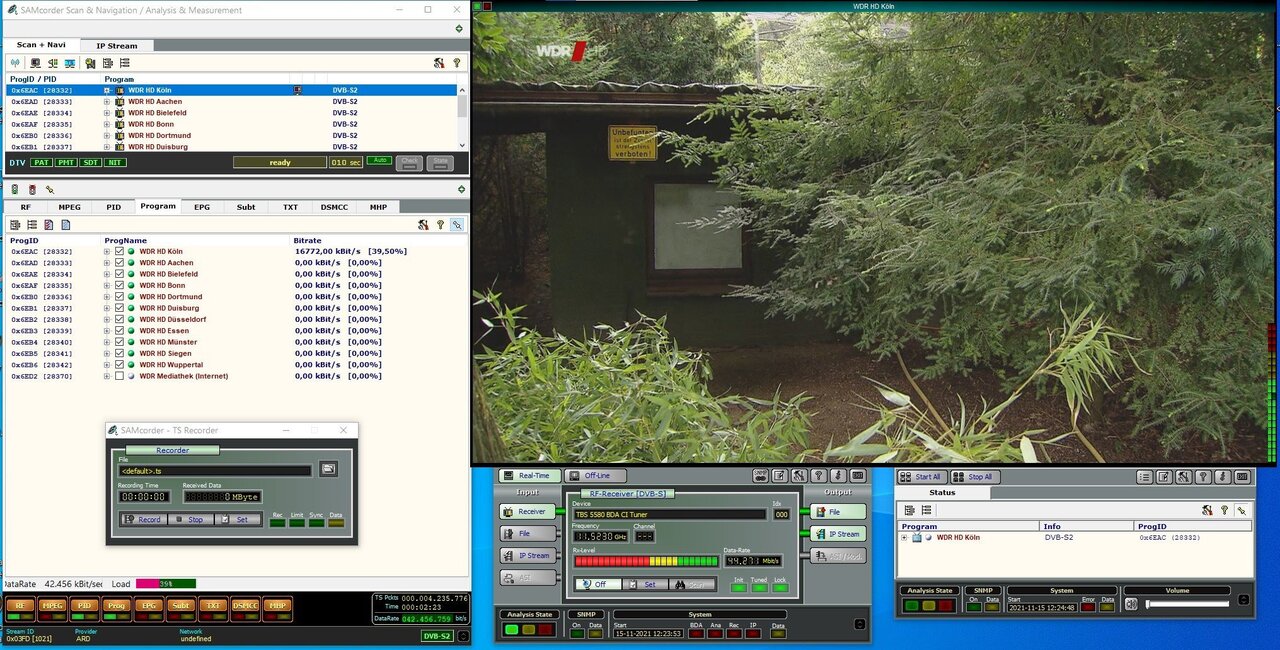Adjust the Volume slider
This screenshot has width=1280, height=650.
tap(1187, 603)
